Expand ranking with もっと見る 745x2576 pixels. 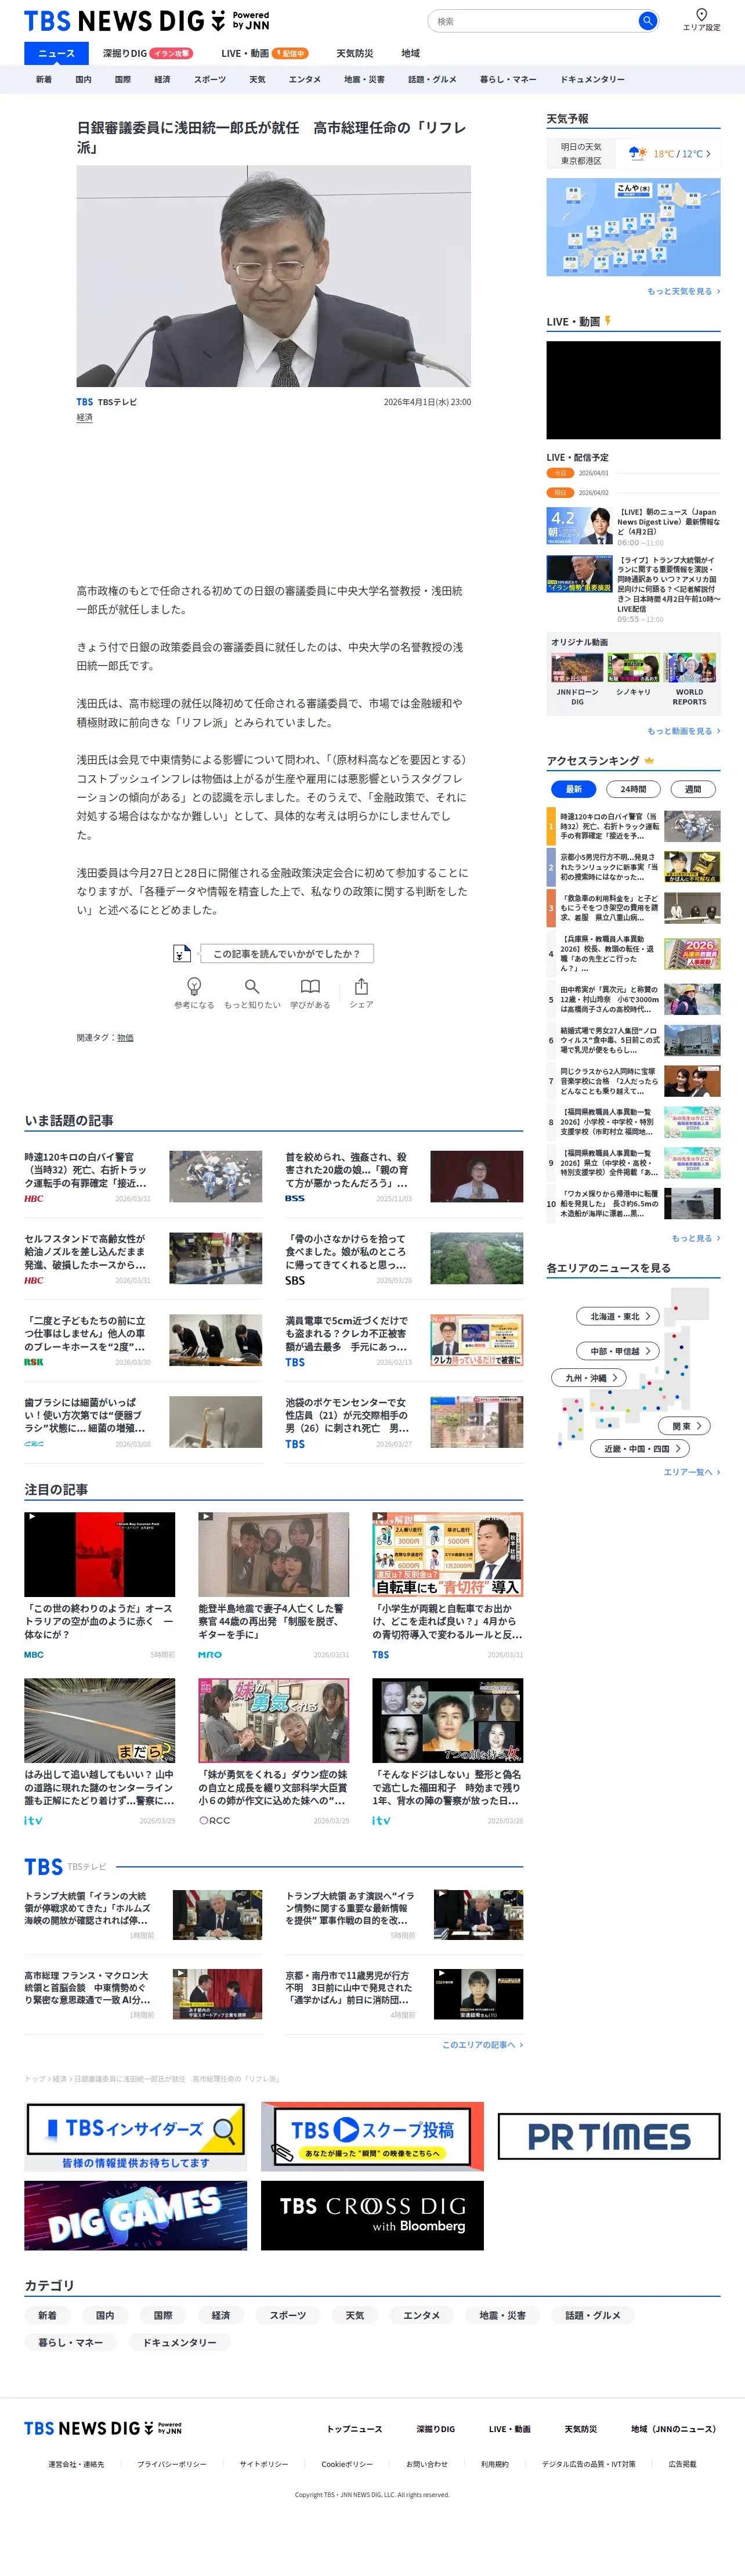pos(695,1238)
